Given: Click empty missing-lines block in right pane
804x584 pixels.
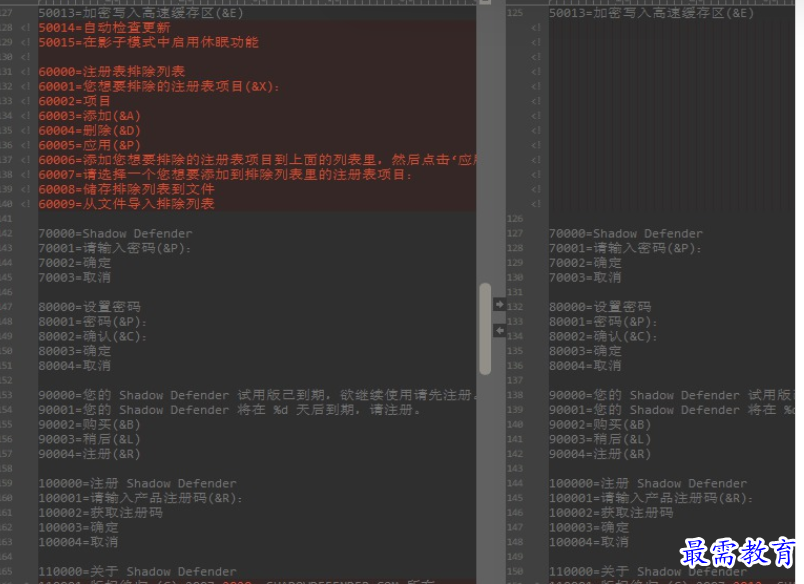Looking at the screenshot, I should tap(671, 116).
